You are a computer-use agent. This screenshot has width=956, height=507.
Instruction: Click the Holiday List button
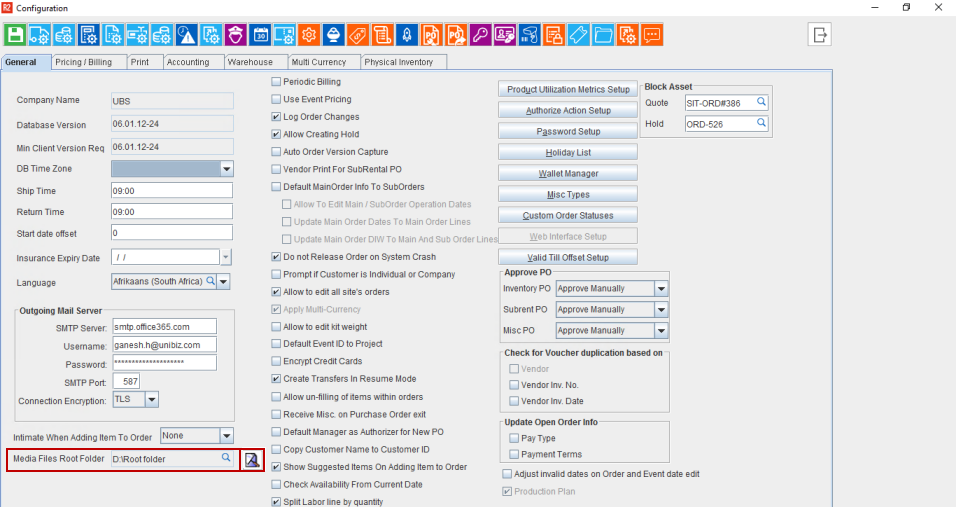click(568, 153)
